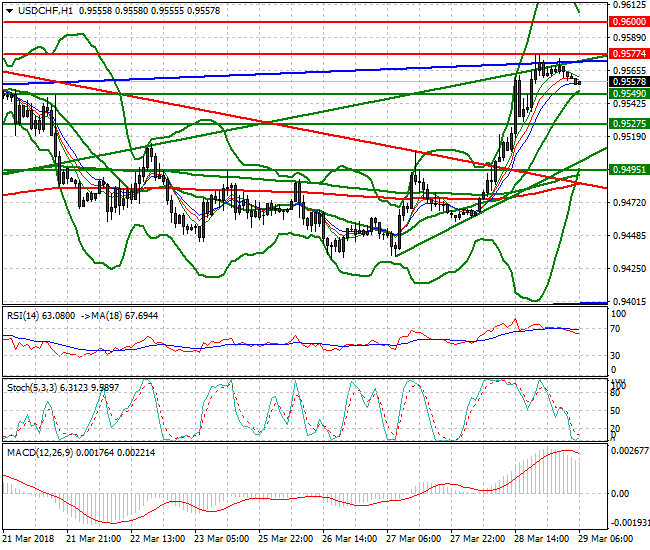This screenshot has height=550, width=650.
Task: Click the MACD scale value -0.001931
Action: click(x=629, y=523)
